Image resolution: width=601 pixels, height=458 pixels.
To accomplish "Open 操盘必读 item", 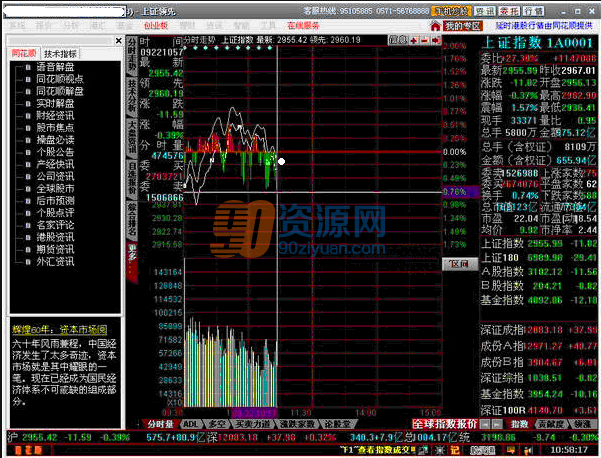I will [x=55, y=140].
